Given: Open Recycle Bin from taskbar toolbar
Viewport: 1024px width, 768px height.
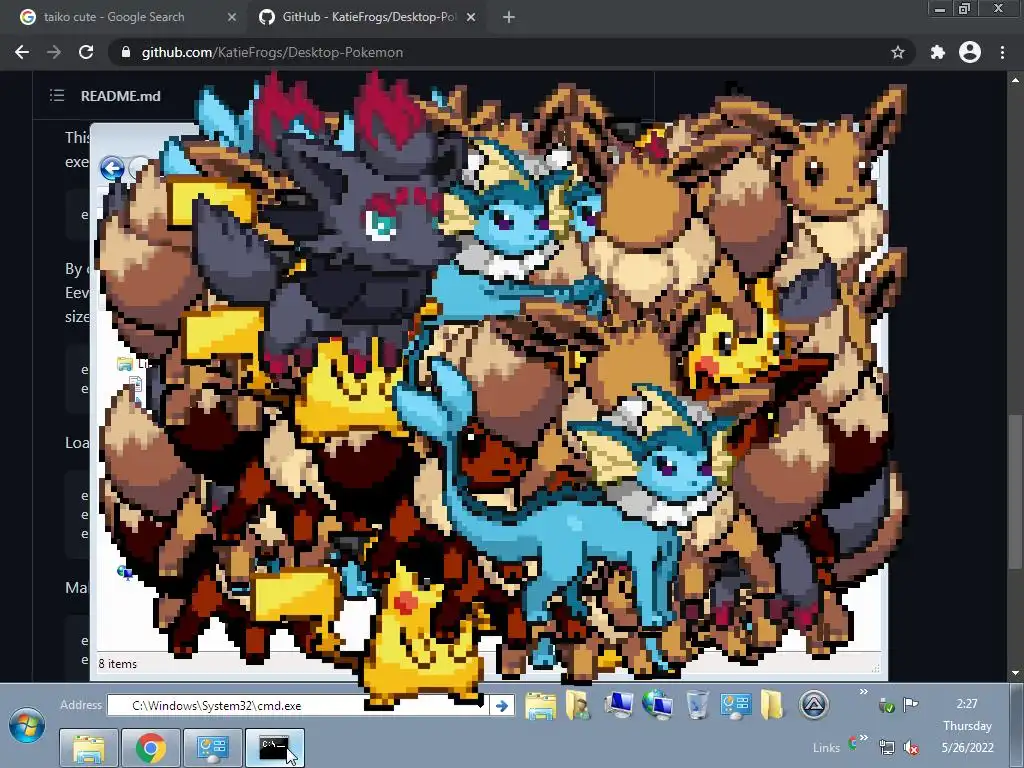Looking at the screenshot, I should 697,705.
